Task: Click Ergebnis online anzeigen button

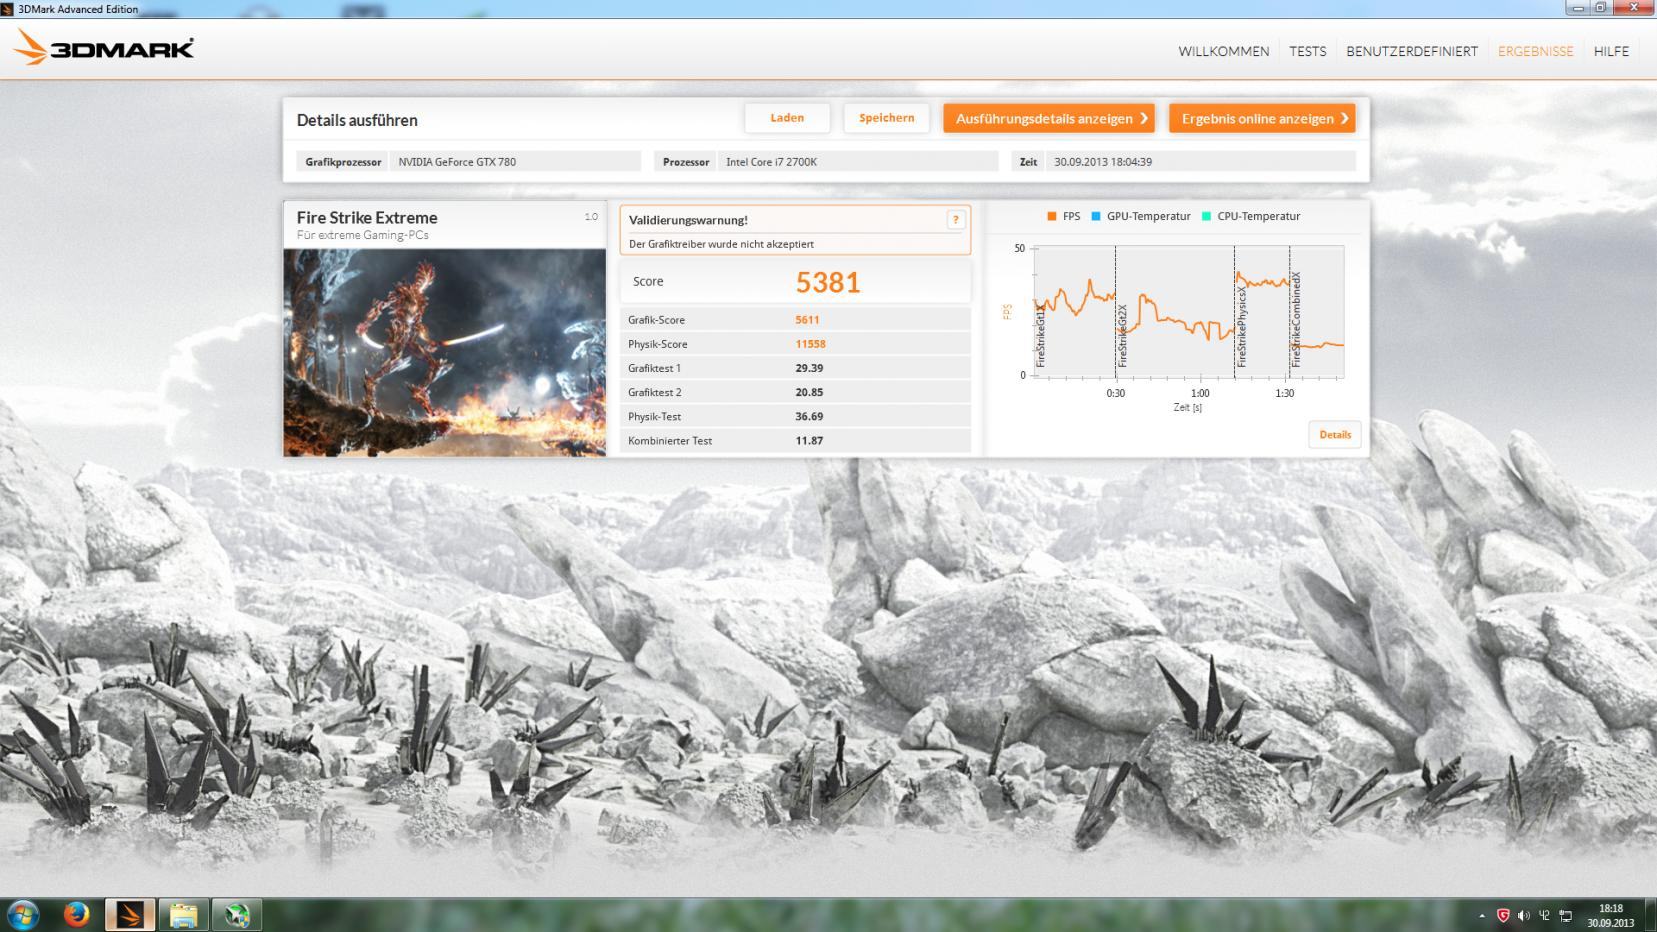Action: point(1262,118)
